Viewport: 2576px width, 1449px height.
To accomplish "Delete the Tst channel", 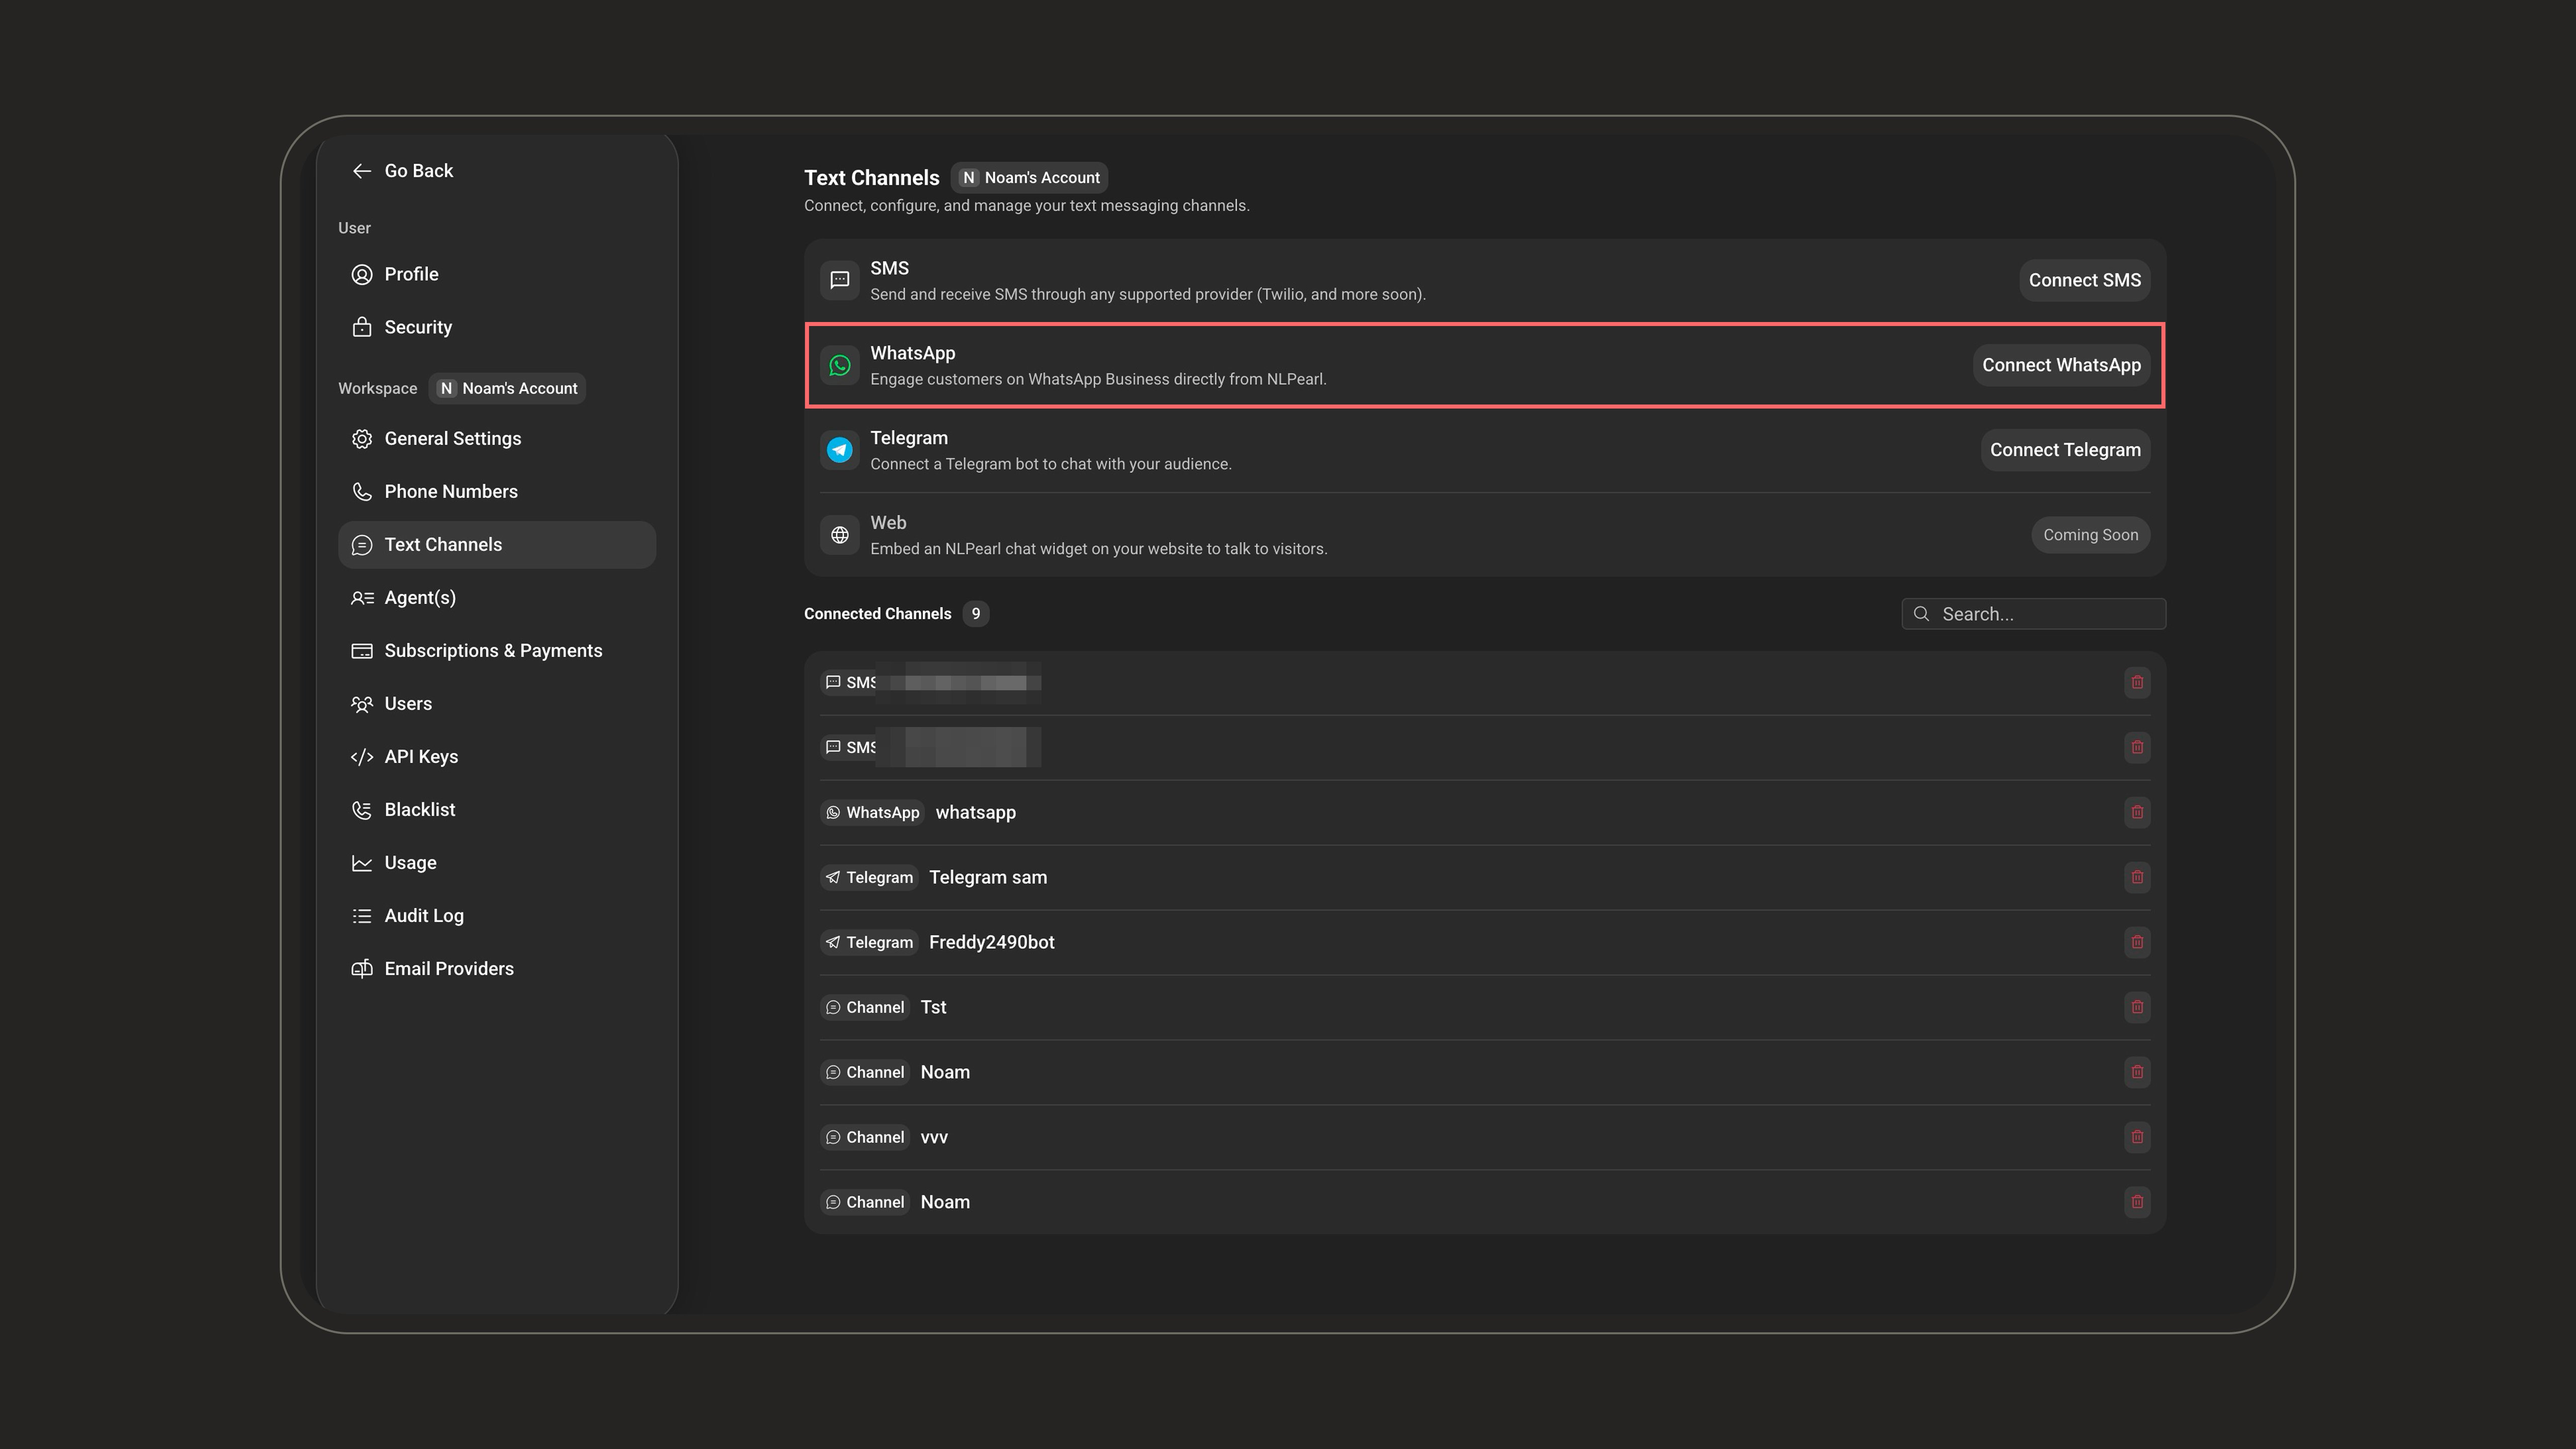I will click(2137, 1007).
